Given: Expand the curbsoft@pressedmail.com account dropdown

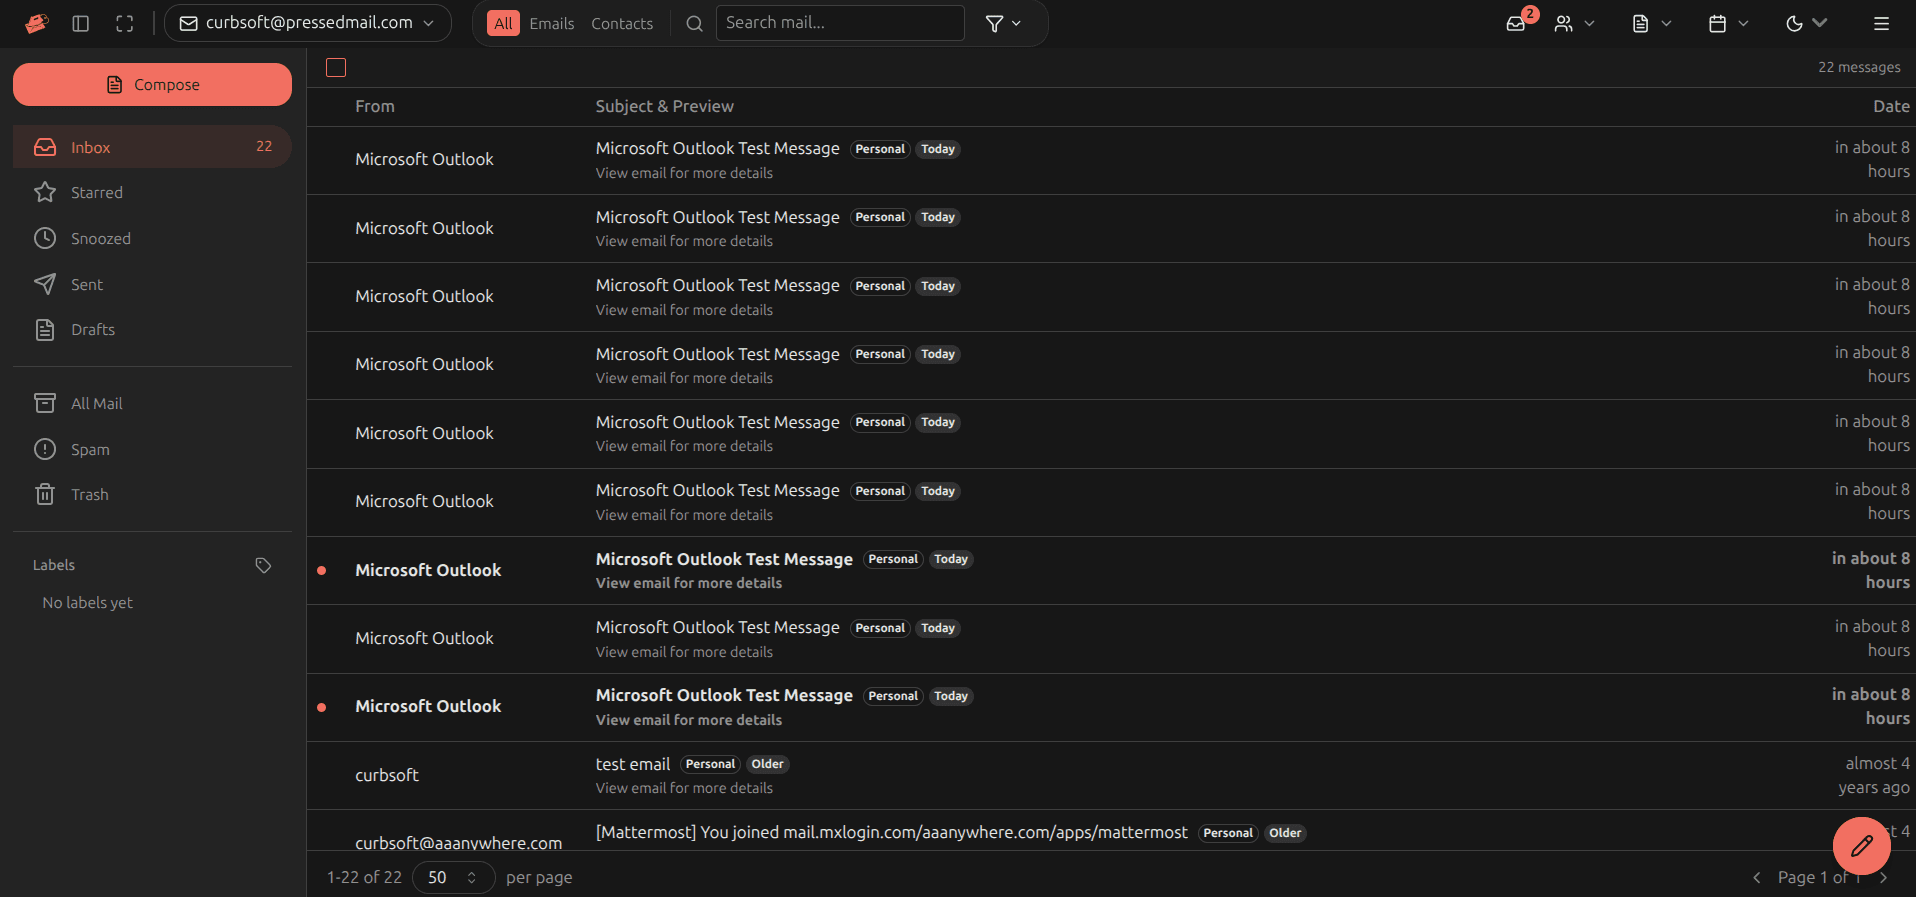Looking at the screenshot, I should click(307, 23).
